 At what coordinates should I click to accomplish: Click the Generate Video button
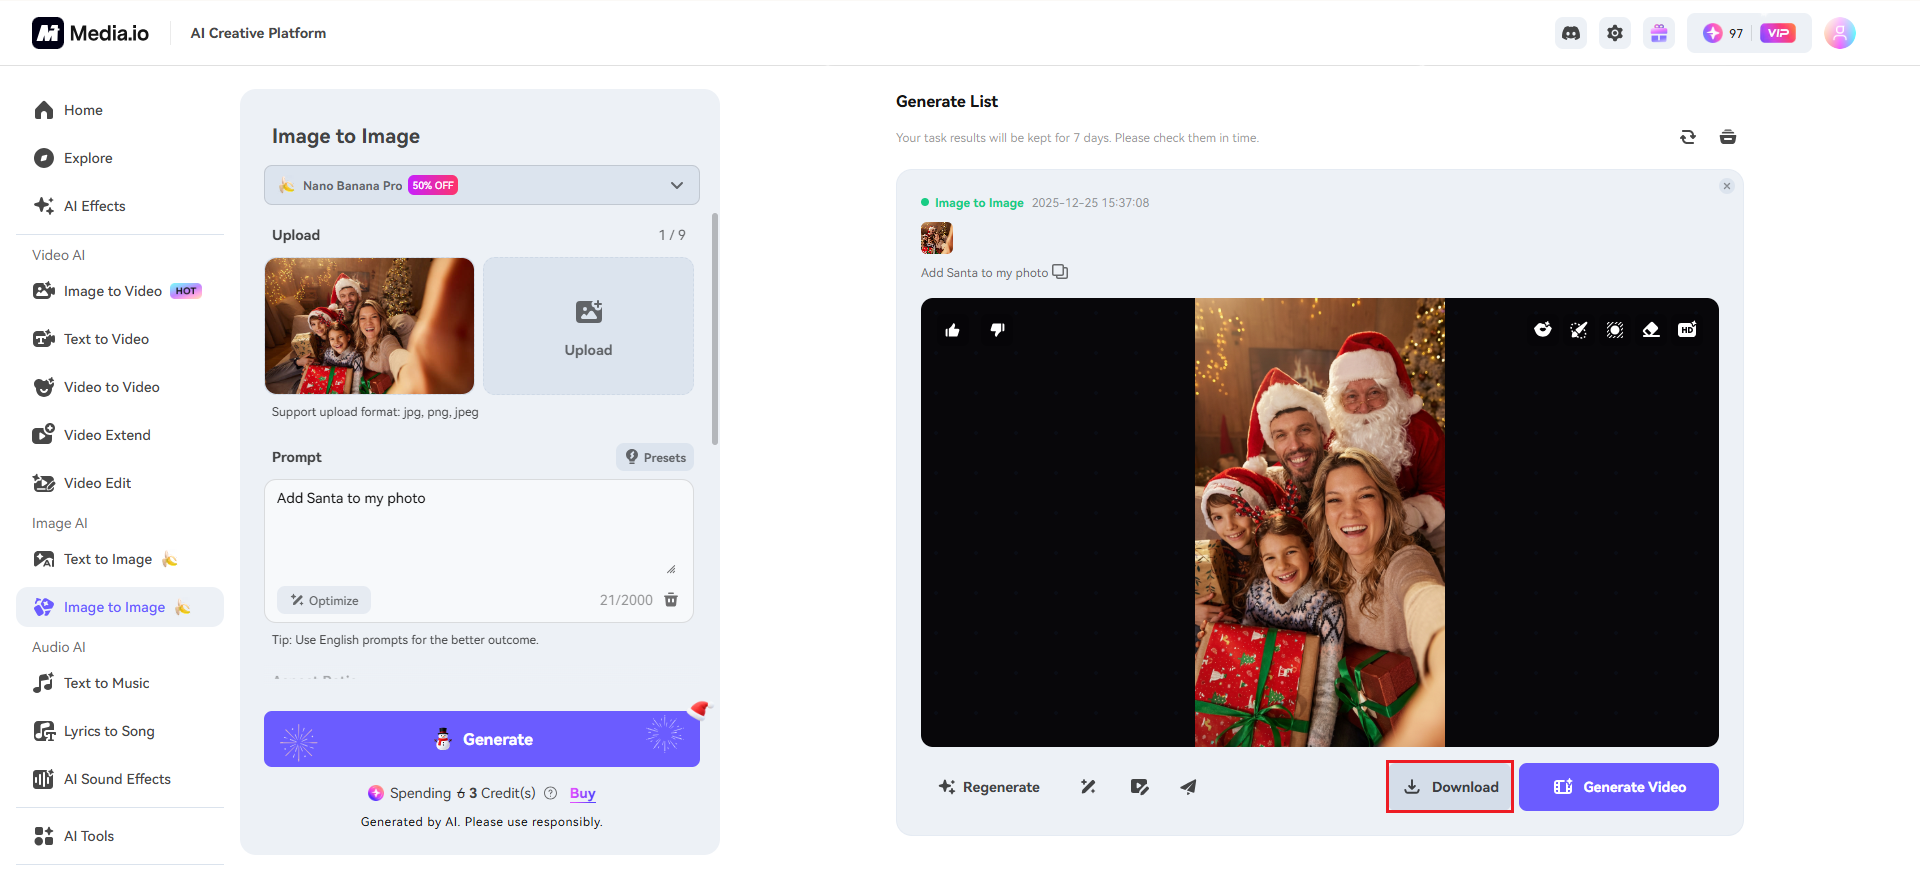click(1619, 787)
